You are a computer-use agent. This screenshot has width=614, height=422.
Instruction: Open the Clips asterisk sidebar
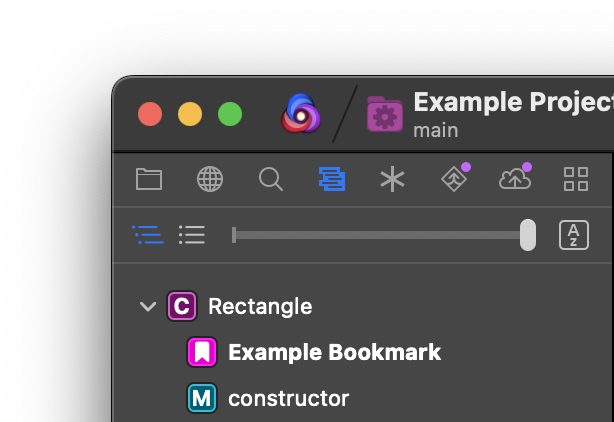pyautogui.click(x=392, y=179)
